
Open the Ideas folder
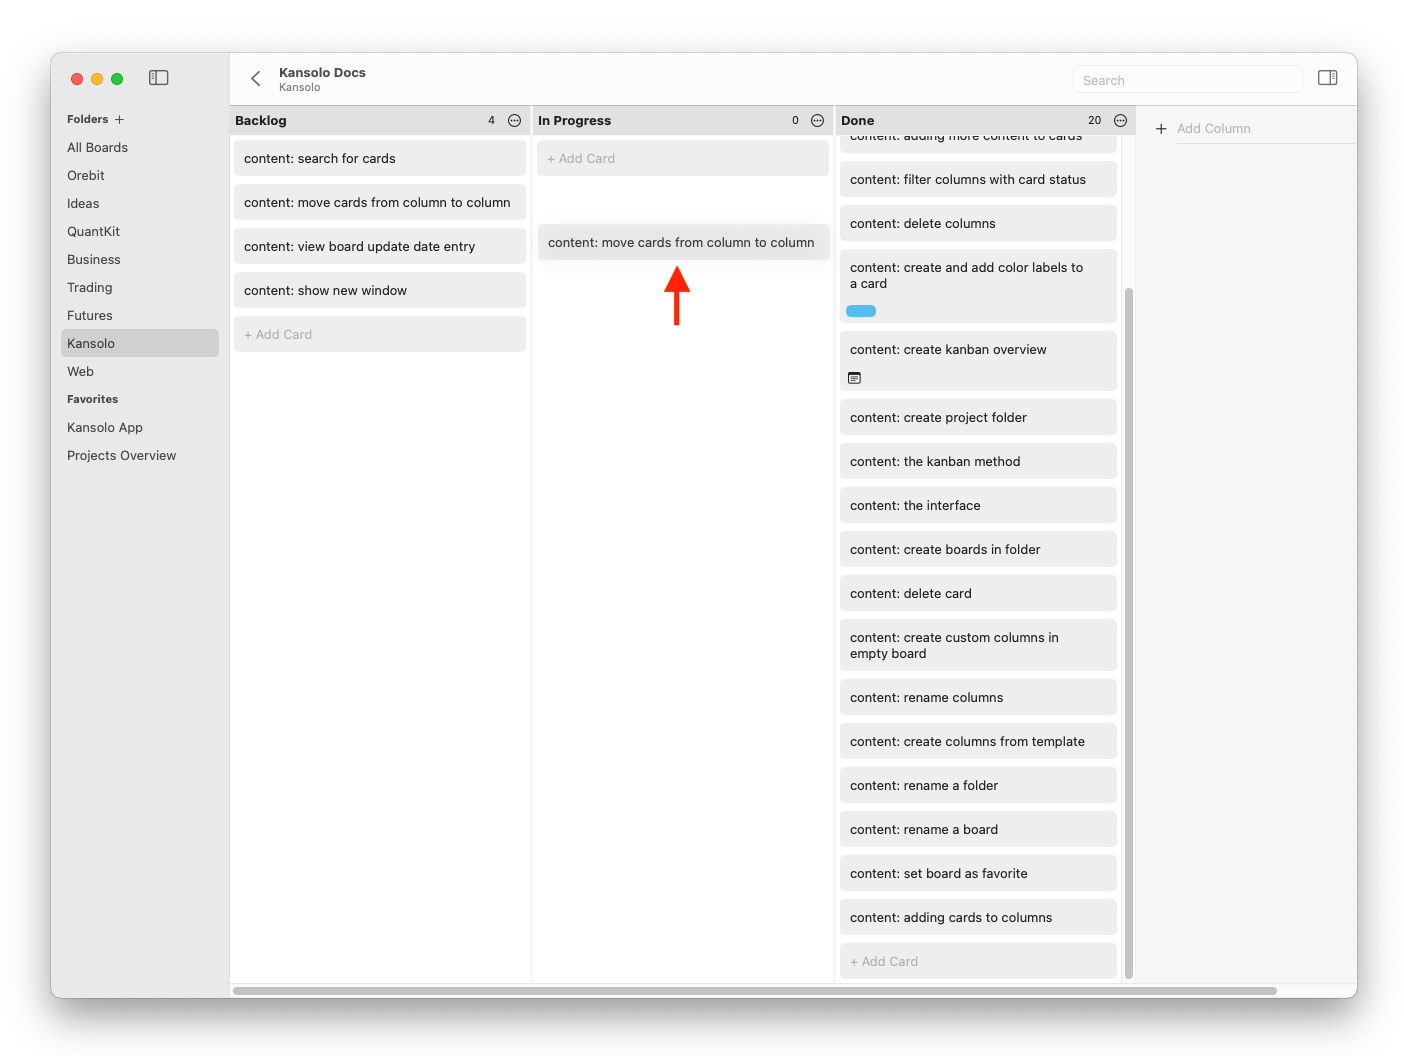tap(140, 203)
